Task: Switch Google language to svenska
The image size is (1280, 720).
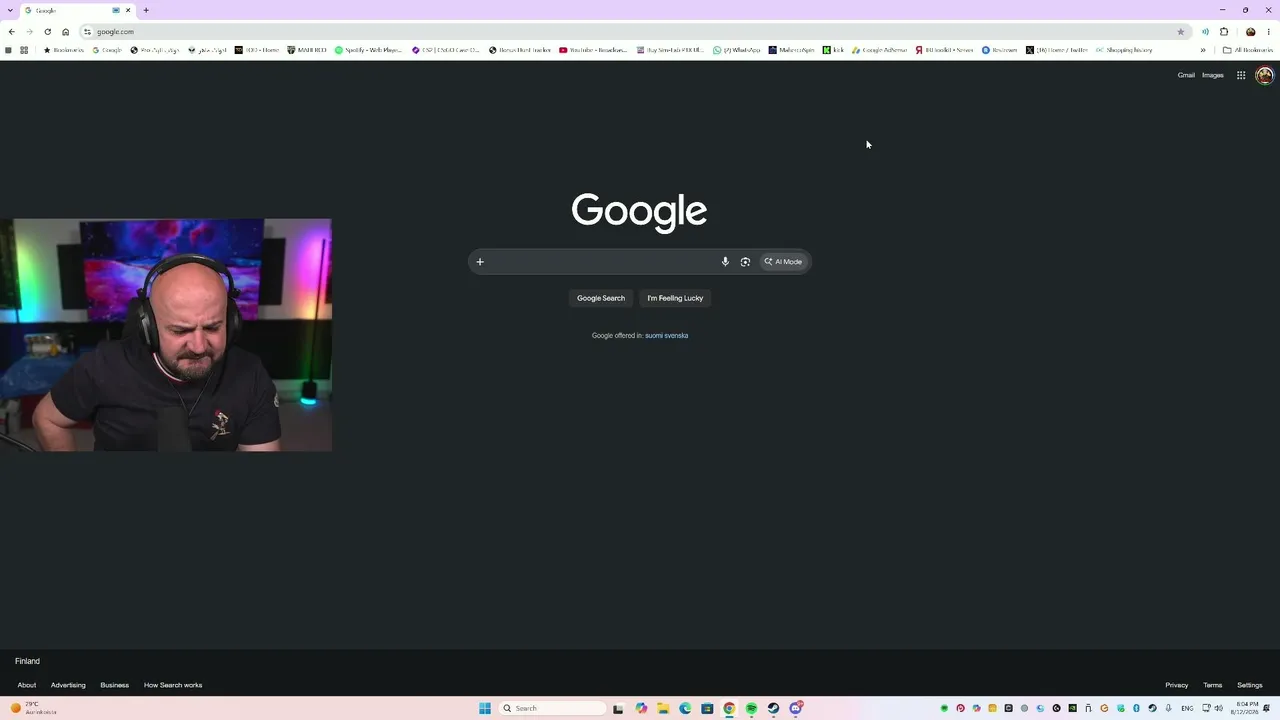Action: 677,336
